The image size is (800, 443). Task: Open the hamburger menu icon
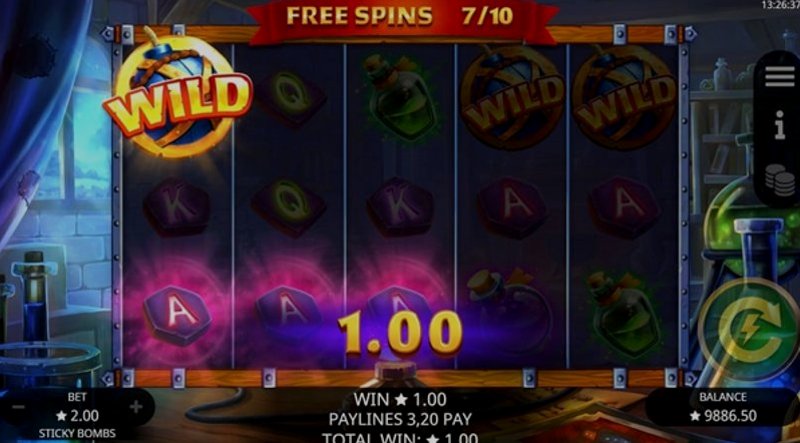pyautogui.click(x=780, y=77)
